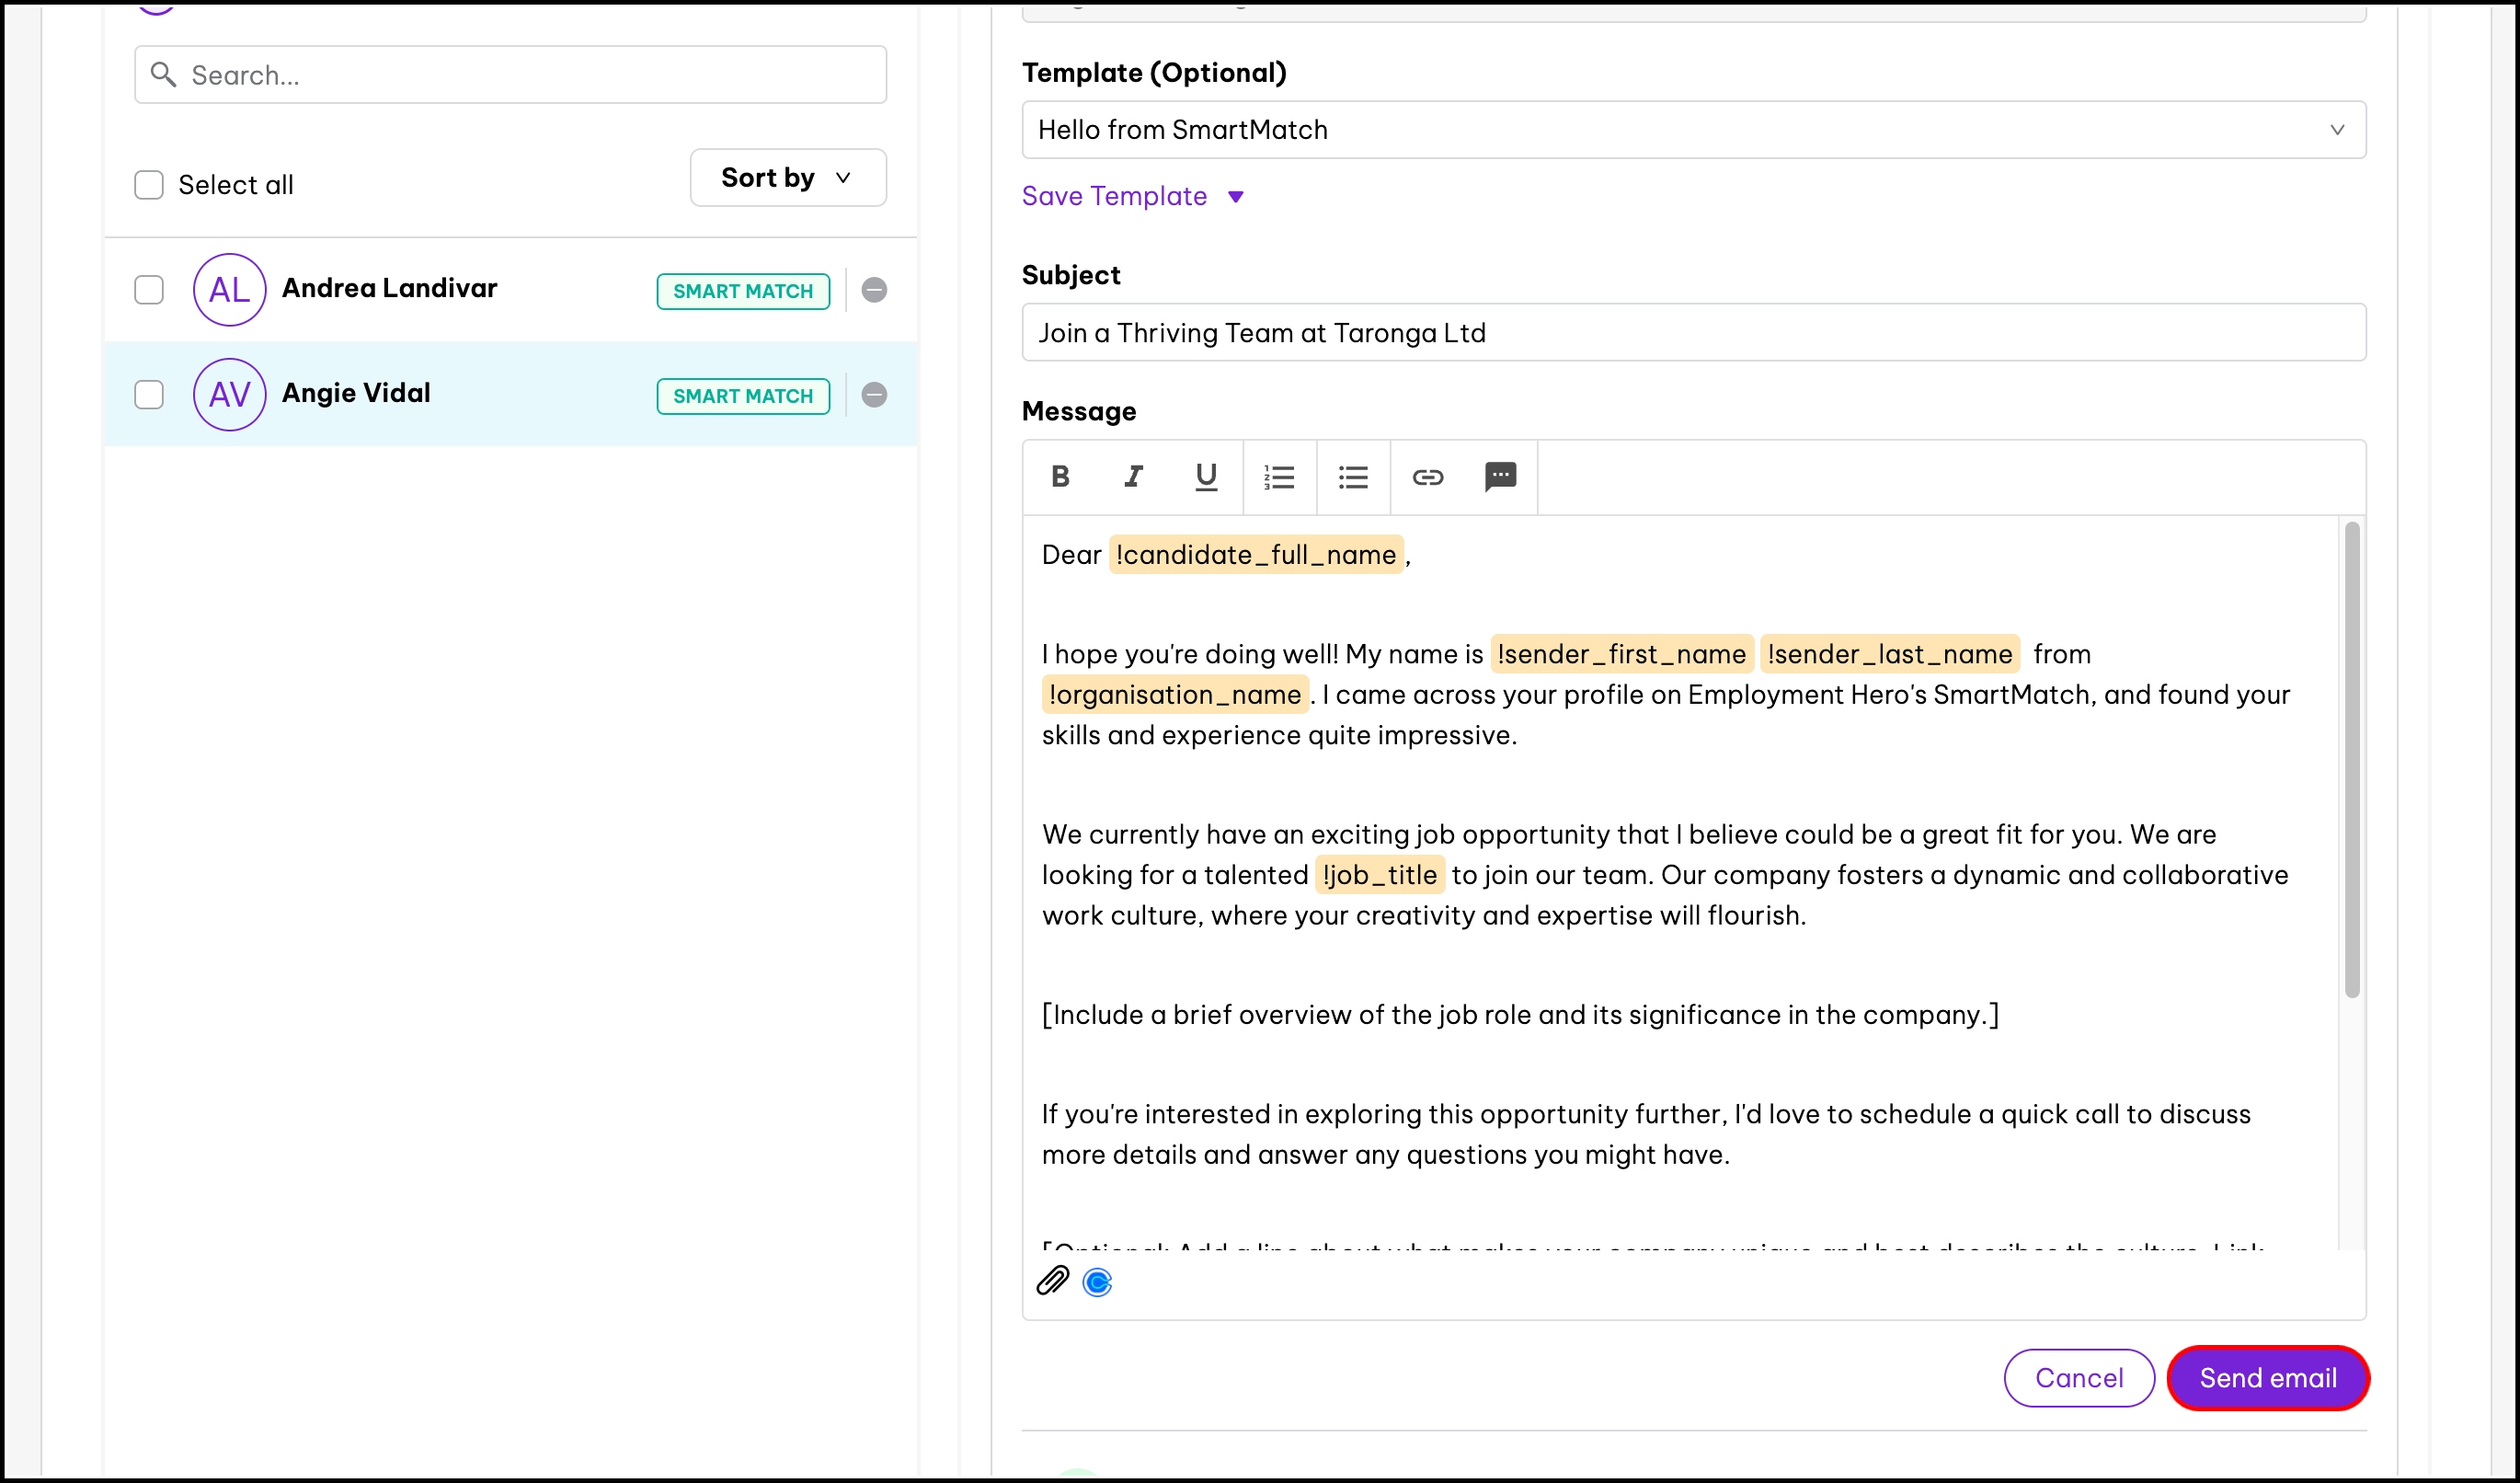Tick the checkbox beside Andrea Landivar
Image resolution: width=2520 pixels, height=1483 pixels.
tap(149, 290)
